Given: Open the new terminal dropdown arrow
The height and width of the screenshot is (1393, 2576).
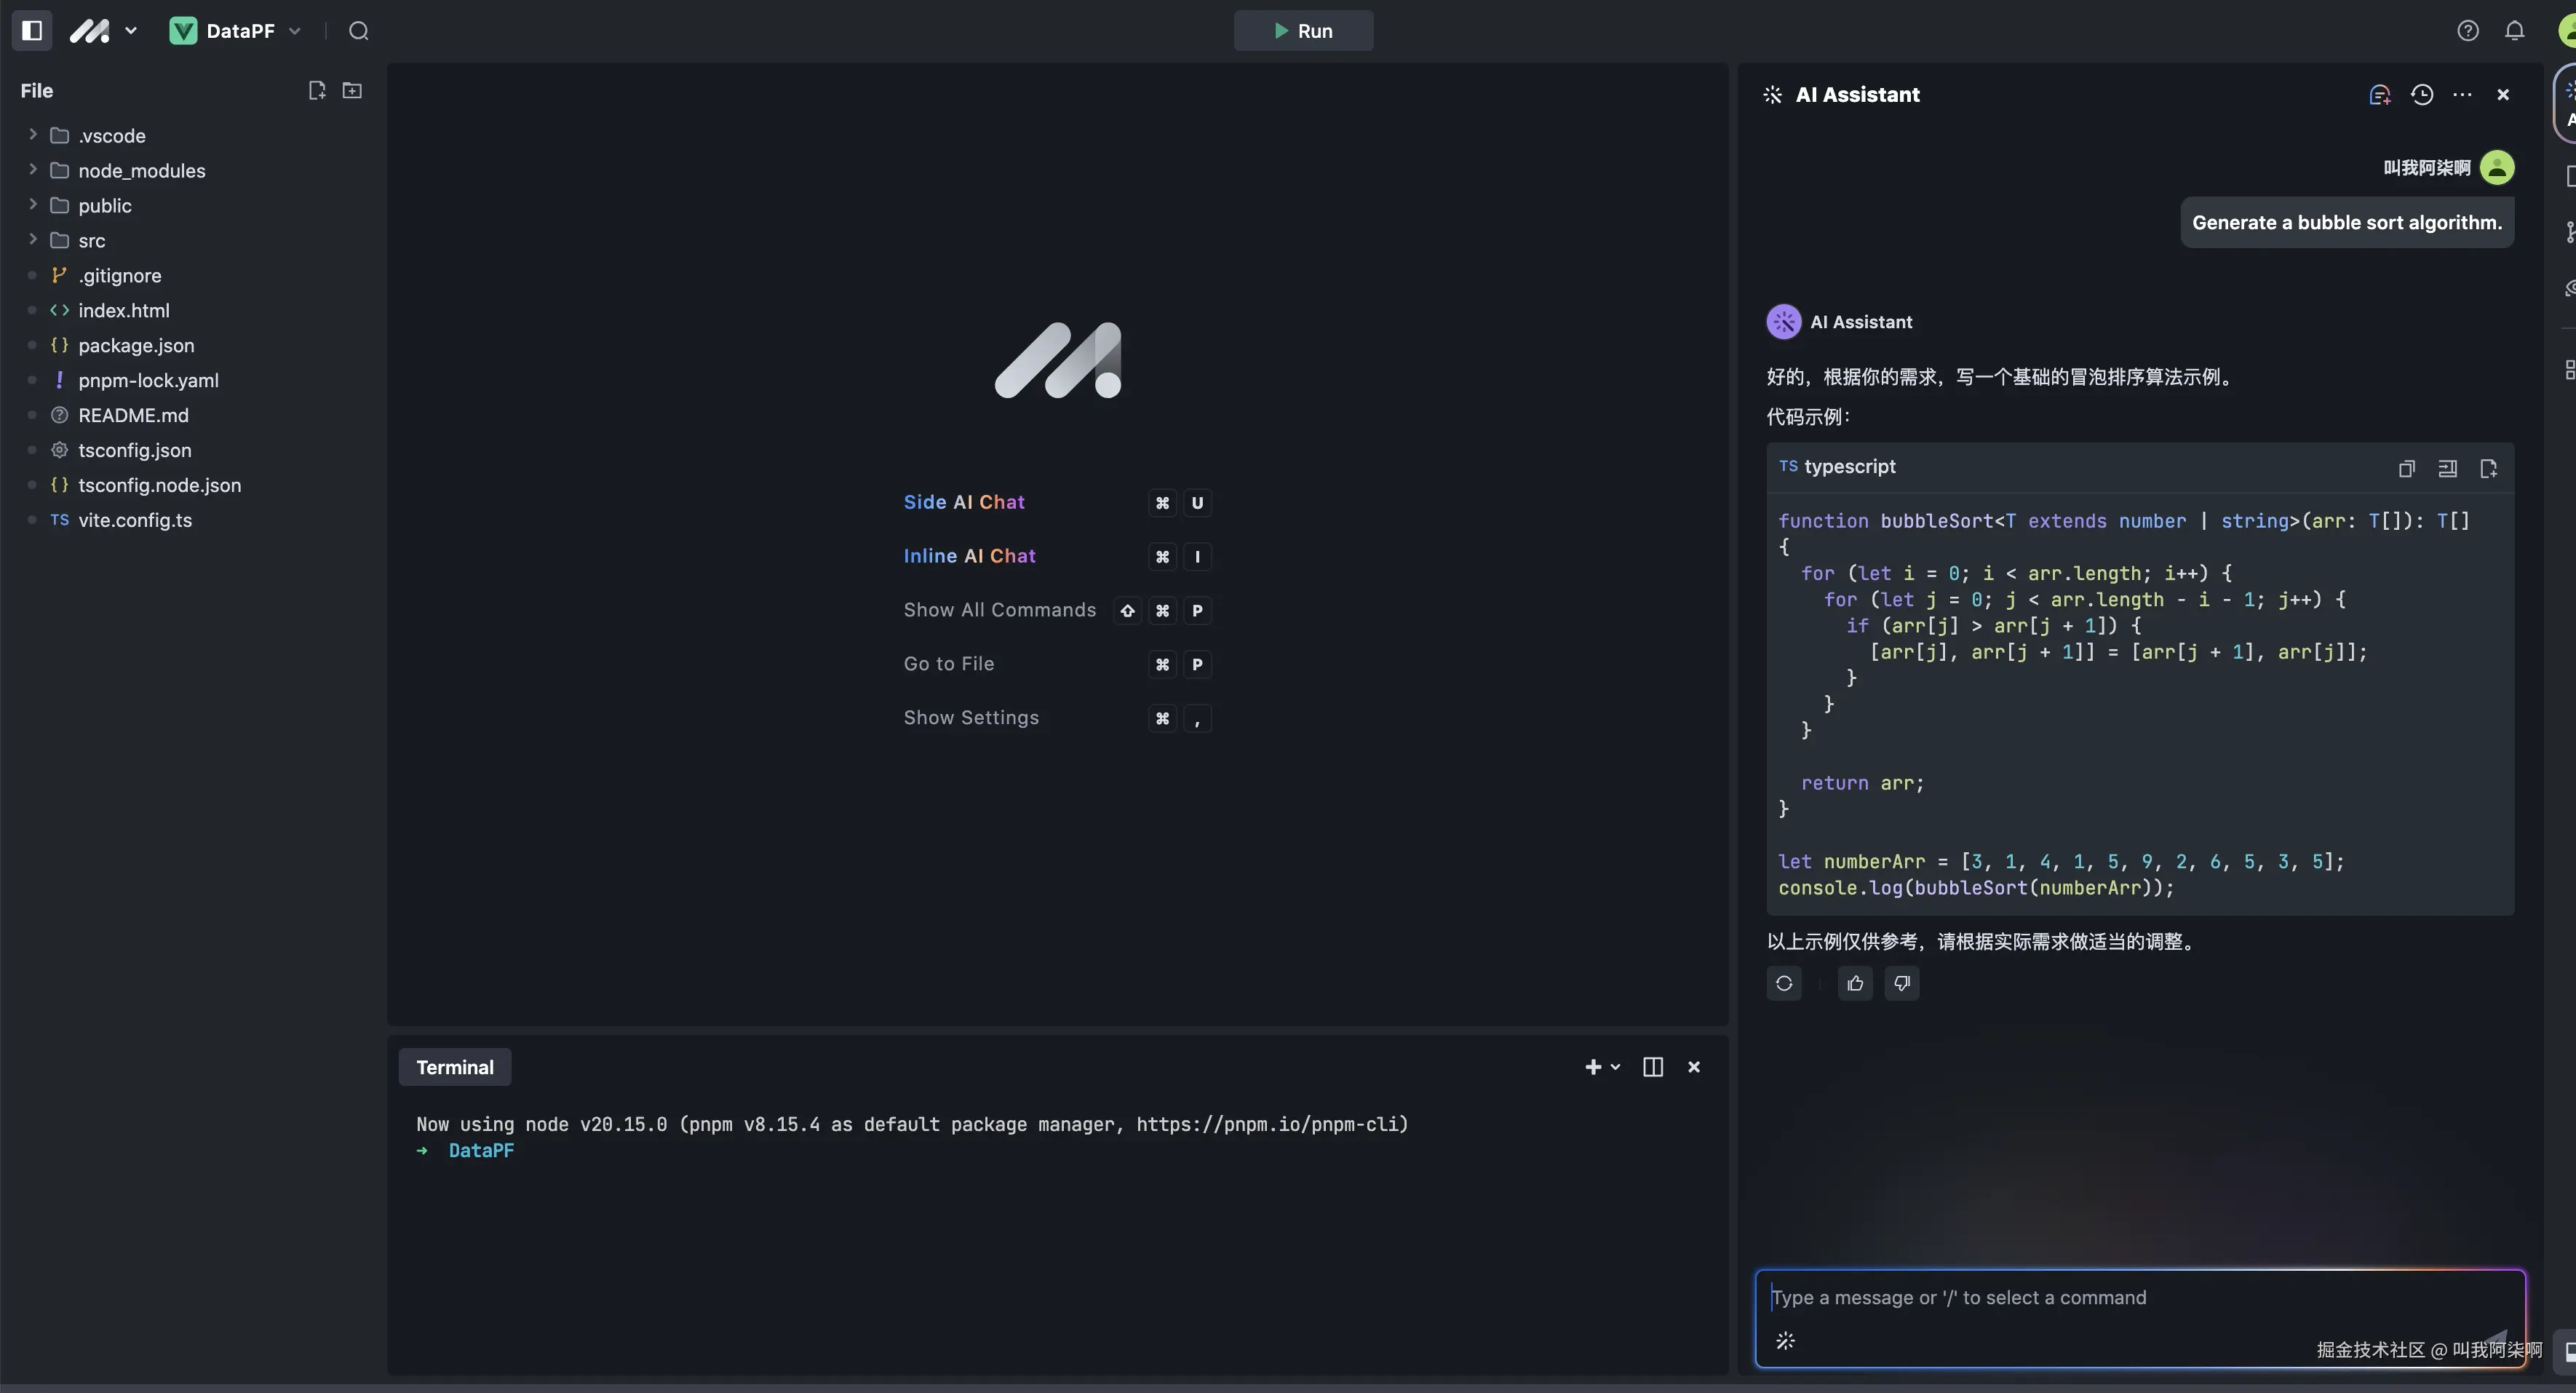Looking at the screenshot, I should coord(1615,1067).
